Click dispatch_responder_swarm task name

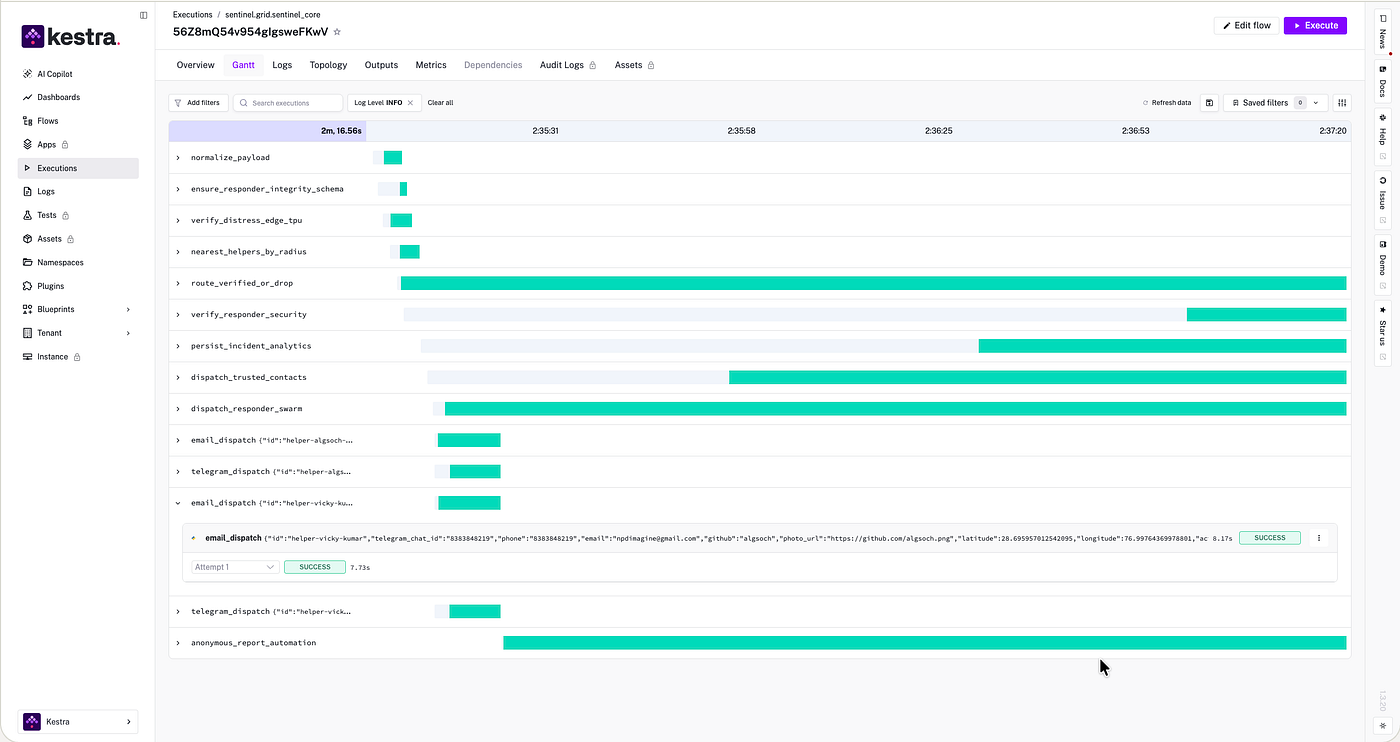pos(246,409)
